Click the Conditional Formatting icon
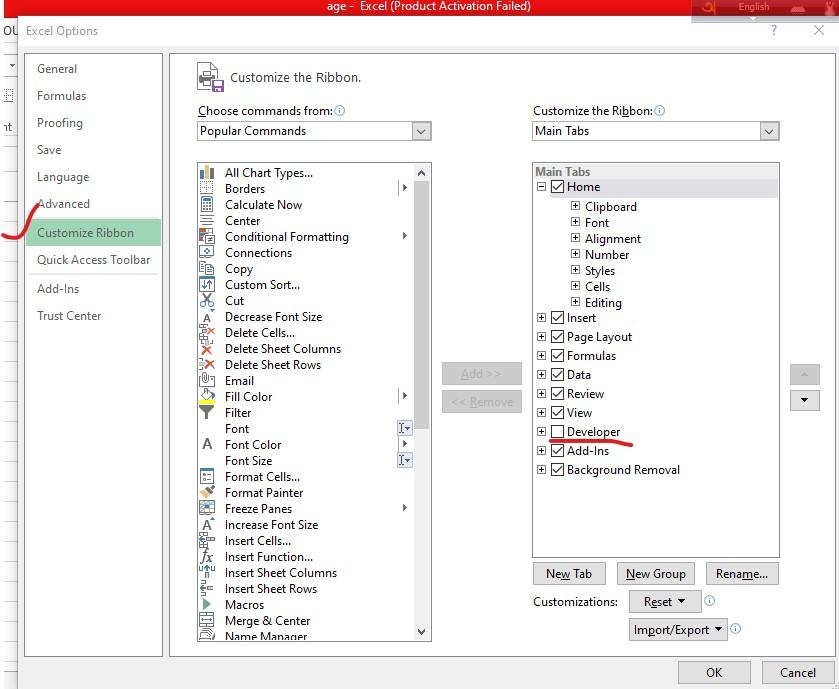 (x=207, y=237)
